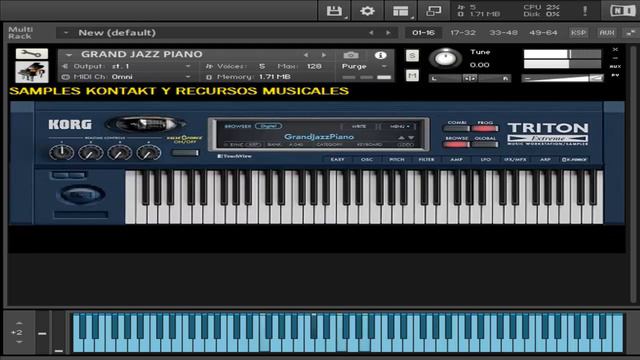640x360 pixels.
Task: Click the vacuum tube Valve Force display
Action: point(146,124)
